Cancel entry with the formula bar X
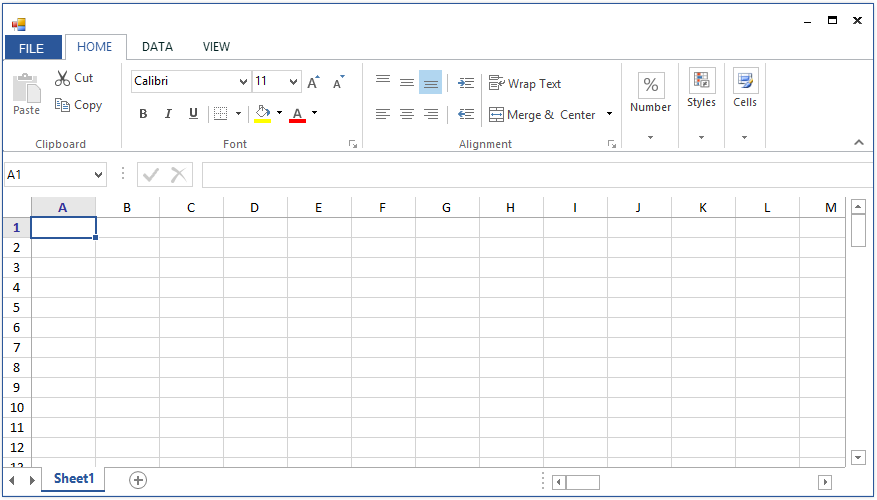This screenshot has width=877, height=500. click(179, 175)
